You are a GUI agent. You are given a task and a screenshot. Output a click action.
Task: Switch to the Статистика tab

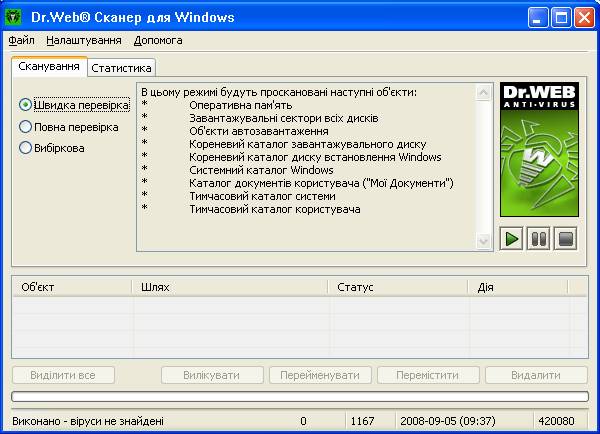pos(121,68)
